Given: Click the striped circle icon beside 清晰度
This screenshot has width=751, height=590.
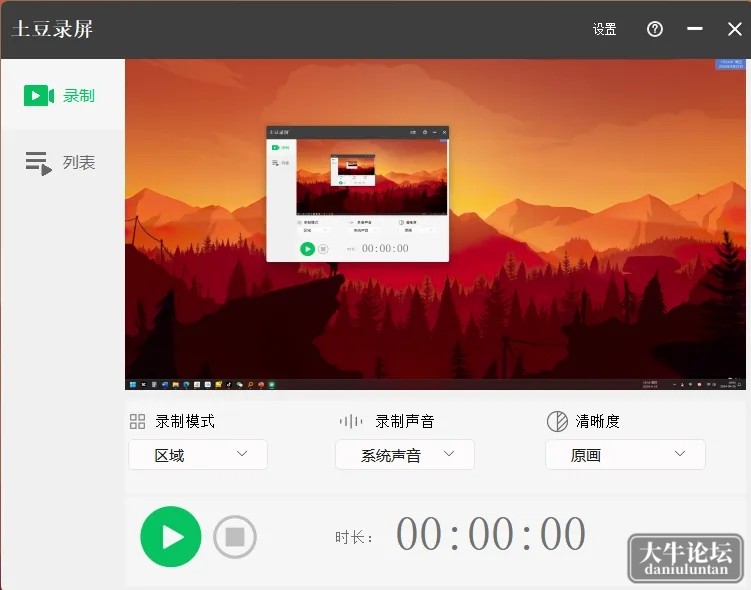Looking at the screenshot, I should 557,421.
